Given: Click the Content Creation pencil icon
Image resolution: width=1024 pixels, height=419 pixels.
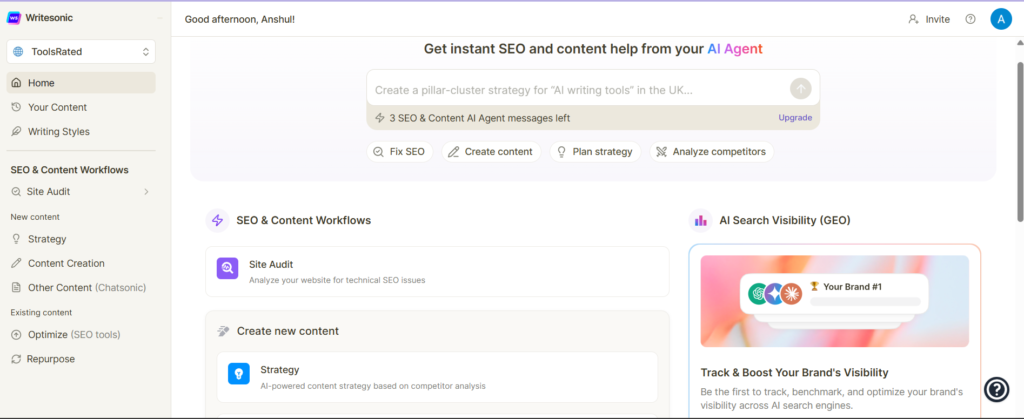Looking at the screenshot, I should [16, 263].
